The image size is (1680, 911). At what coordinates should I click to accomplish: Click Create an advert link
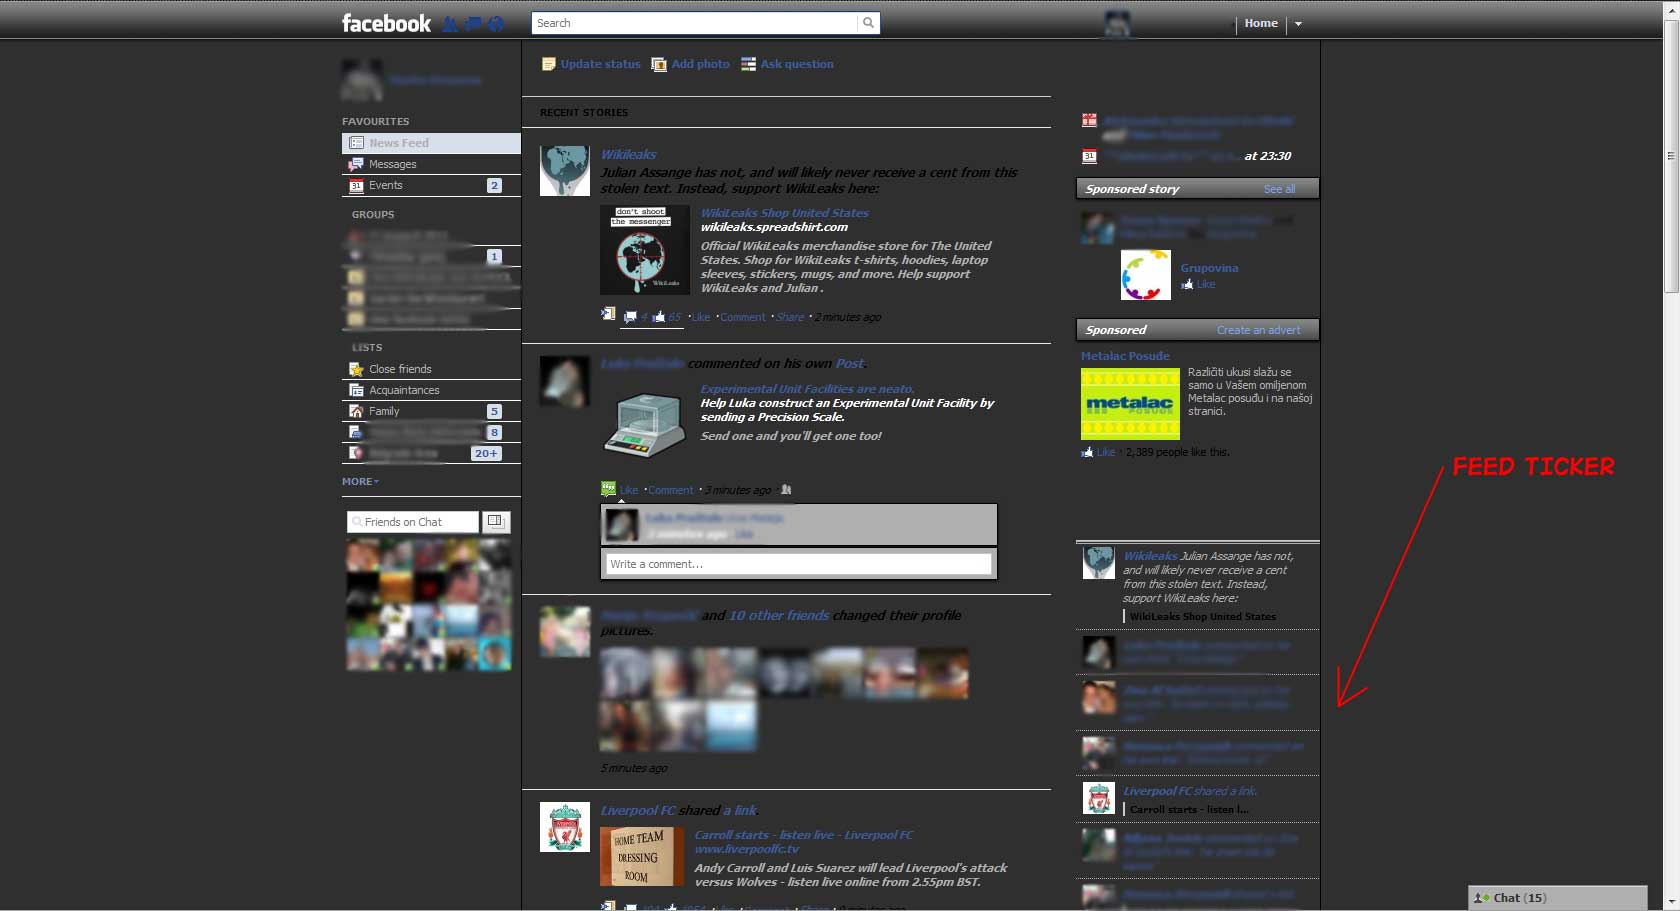pyautogui.click(x=1259, y=330)
